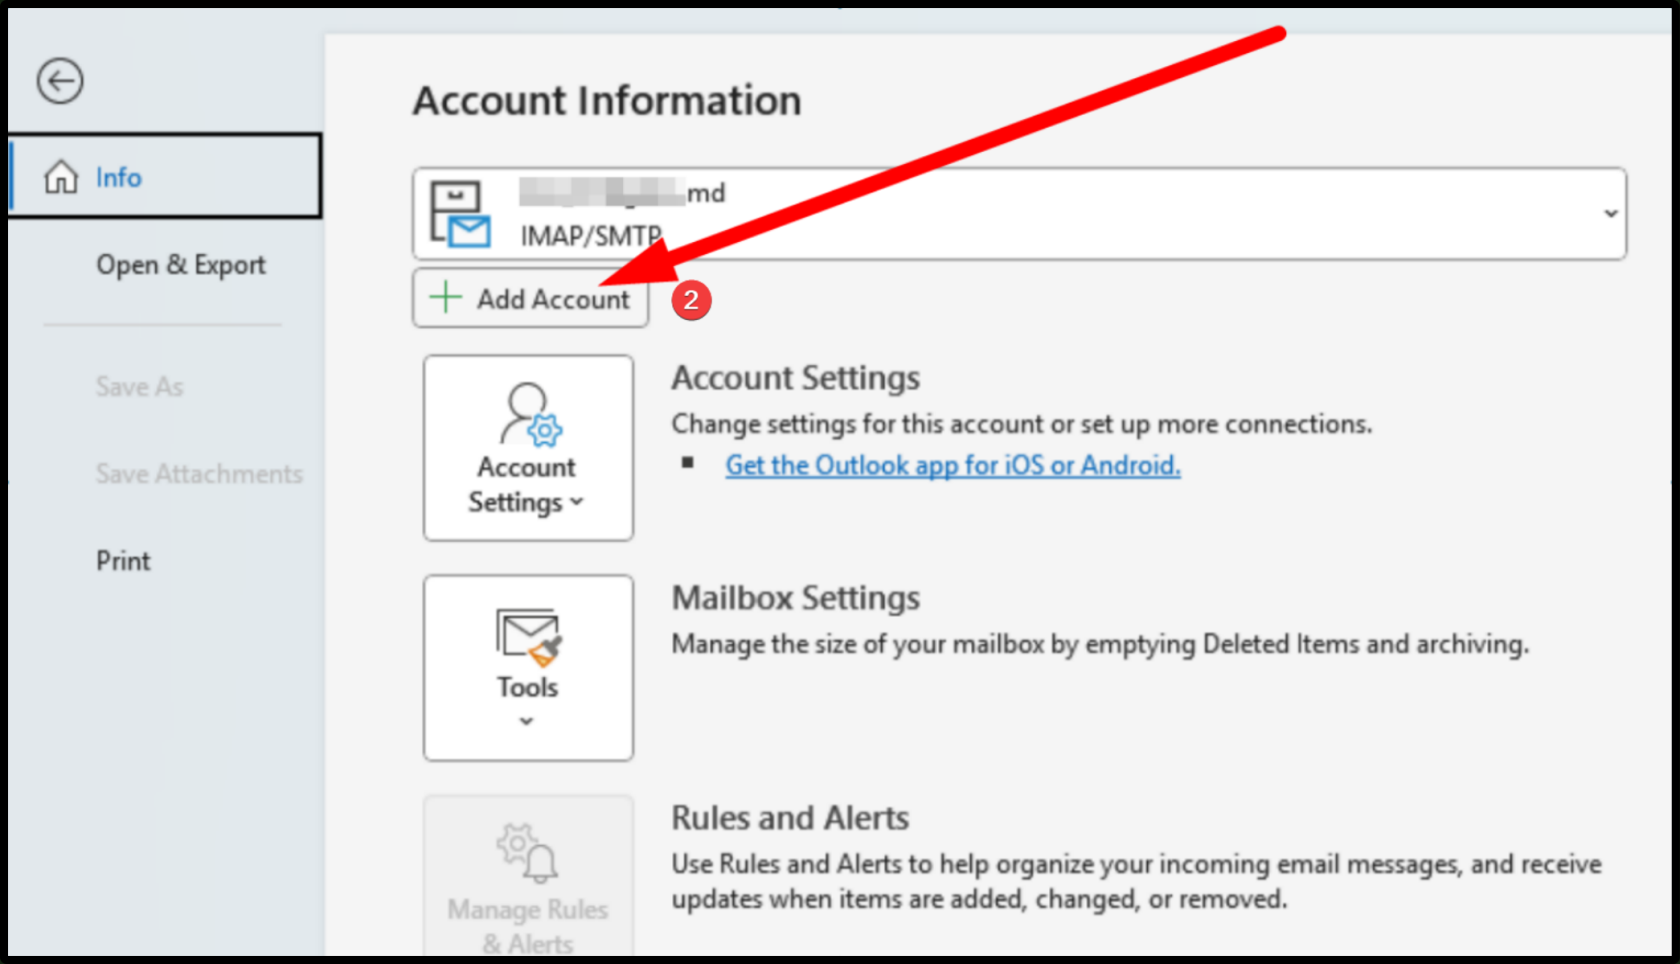Open the Open & Export menu
The height and width of the screenshot is (964, 1680).
pyautogui.click(x=181, y=265)
